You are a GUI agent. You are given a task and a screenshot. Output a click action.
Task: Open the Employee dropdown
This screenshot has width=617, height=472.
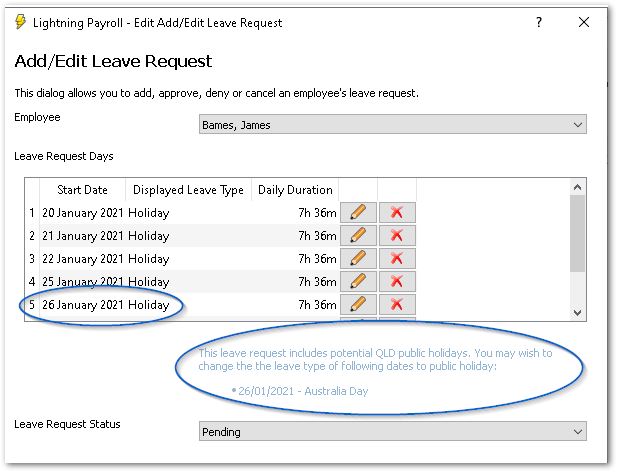(x=392, y=125)
